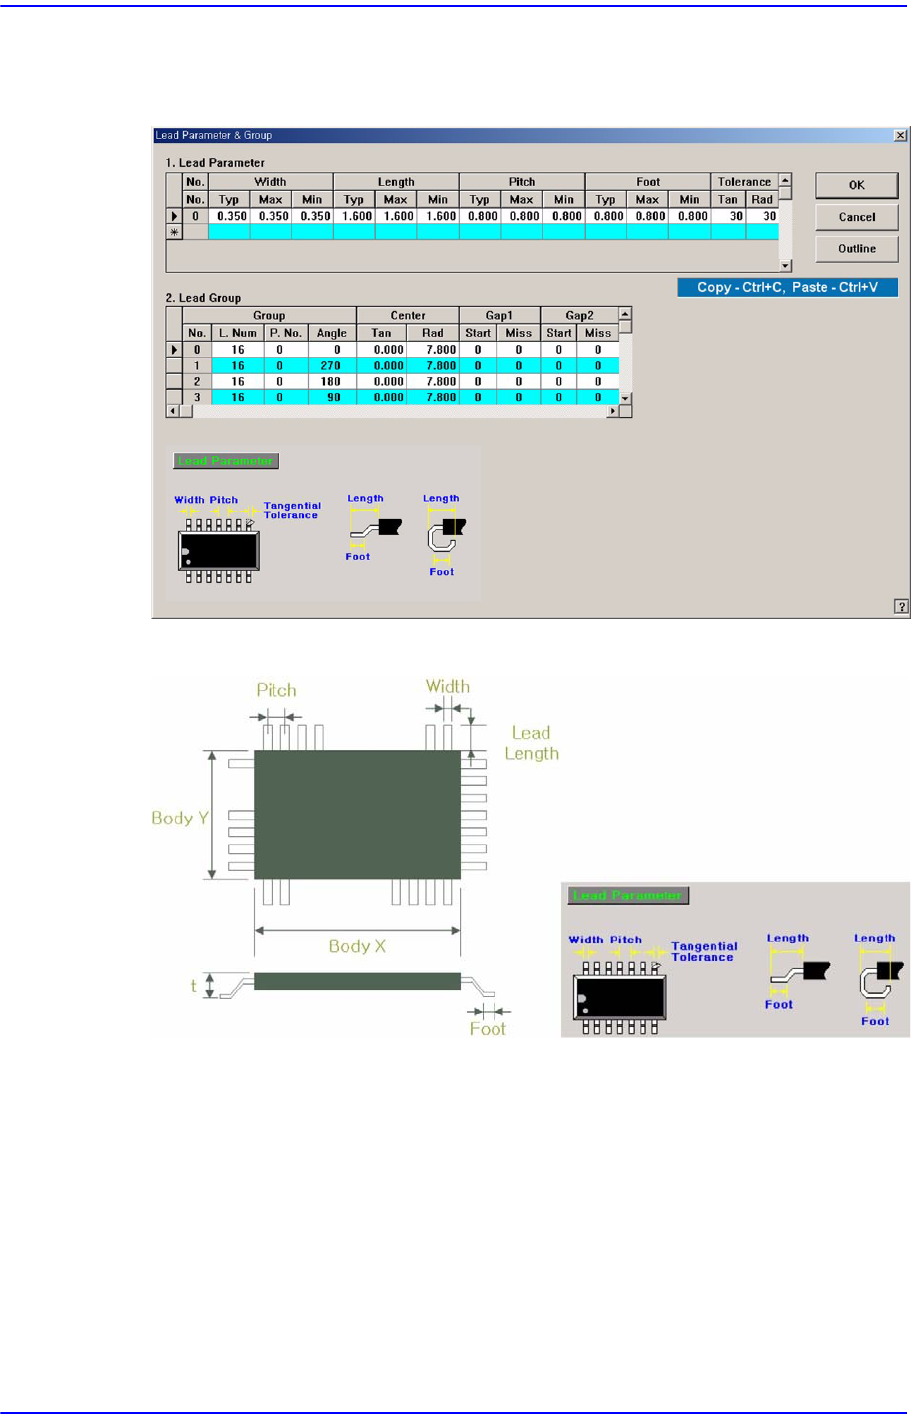Click the help question mark icon
This screenshot has width=911, height=1424.
tap(900, 606)
